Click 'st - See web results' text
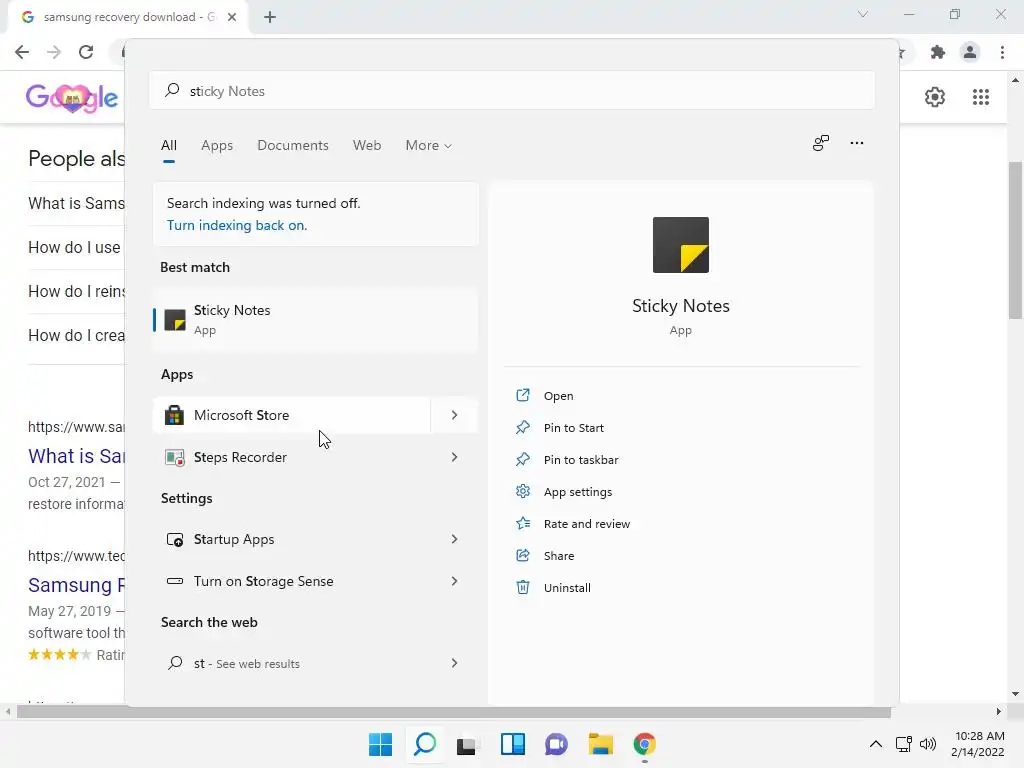Image resolution: width=1024 pixels, height=768 pixels. point(247,664)
